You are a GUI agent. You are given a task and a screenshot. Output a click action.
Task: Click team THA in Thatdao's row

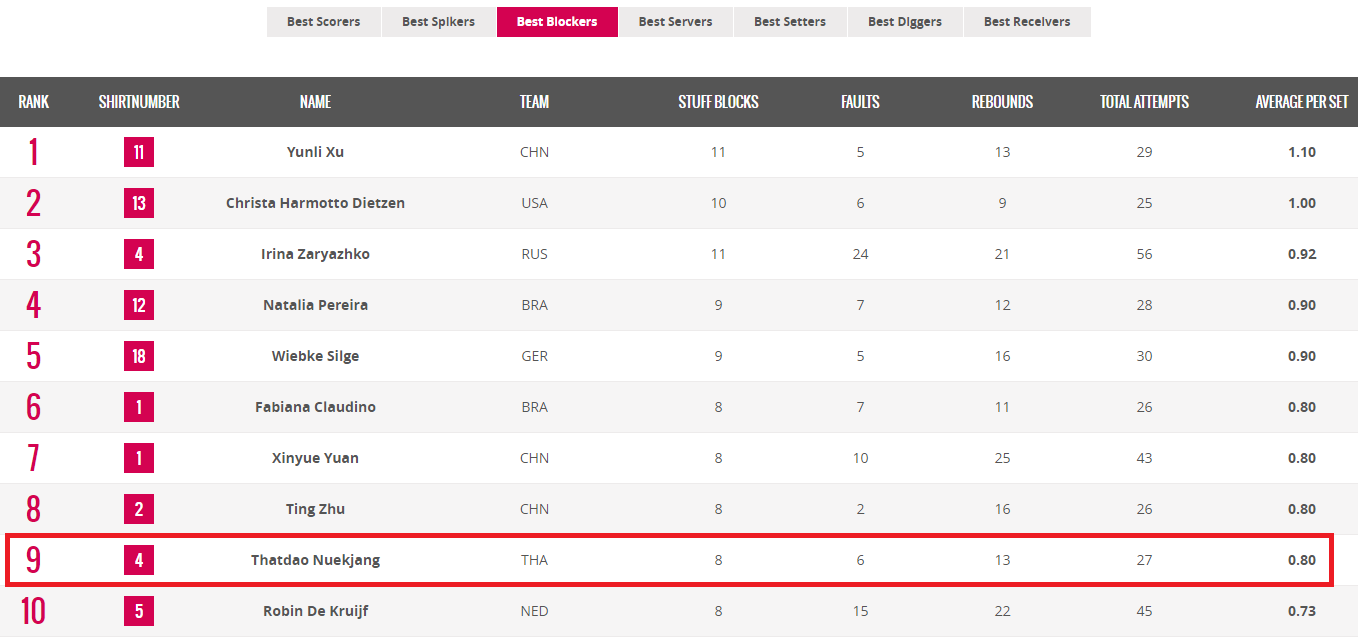[535, 560]
